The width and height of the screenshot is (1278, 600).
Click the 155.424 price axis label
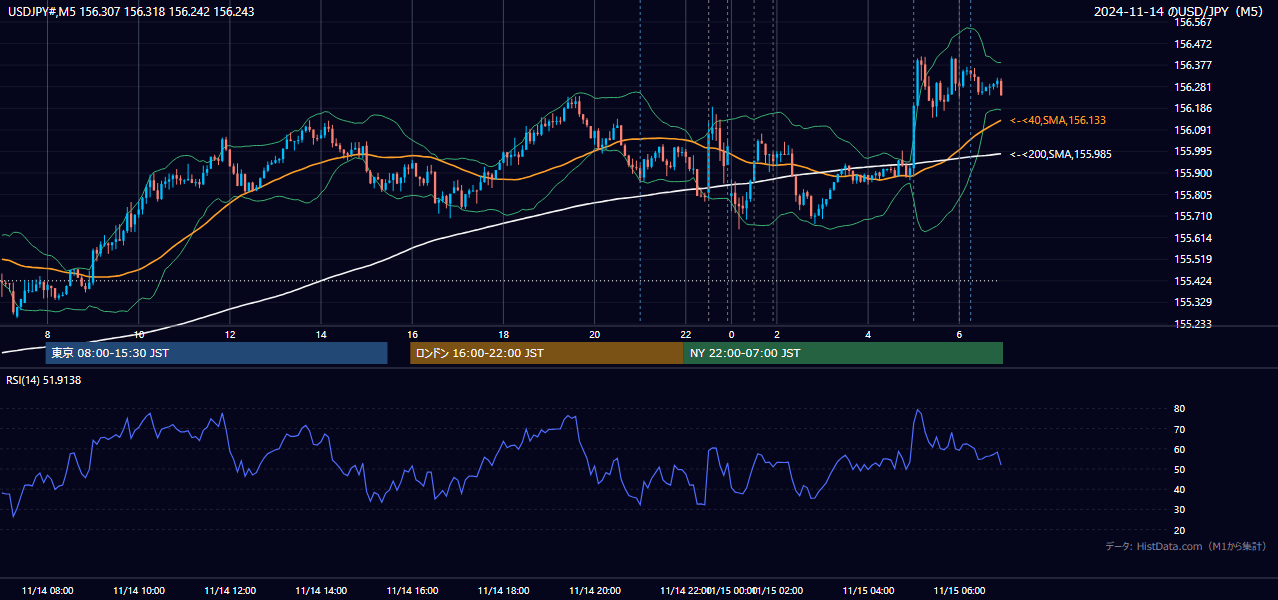1193,281
